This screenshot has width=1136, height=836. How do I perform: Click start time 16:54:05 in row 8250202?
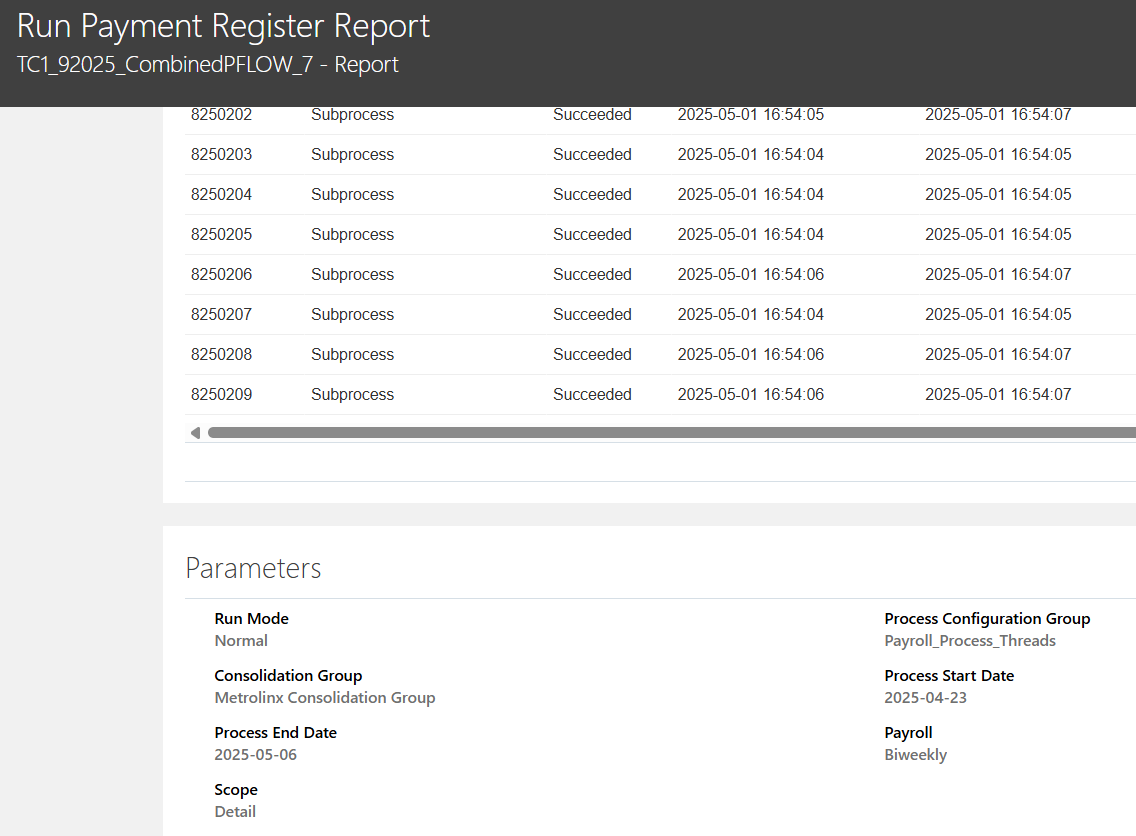(x=751, y=114)
